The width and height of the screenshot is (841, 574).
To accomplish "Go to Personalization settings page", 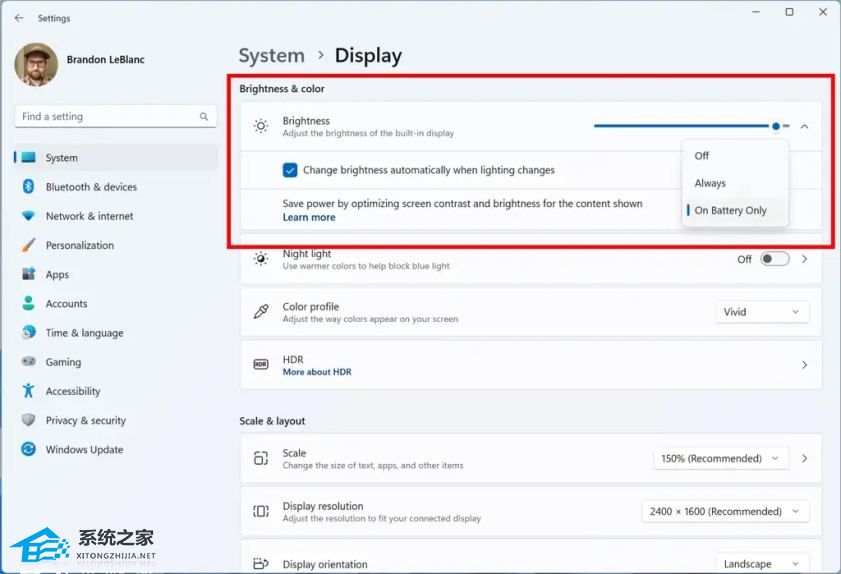I will (79, 245).
